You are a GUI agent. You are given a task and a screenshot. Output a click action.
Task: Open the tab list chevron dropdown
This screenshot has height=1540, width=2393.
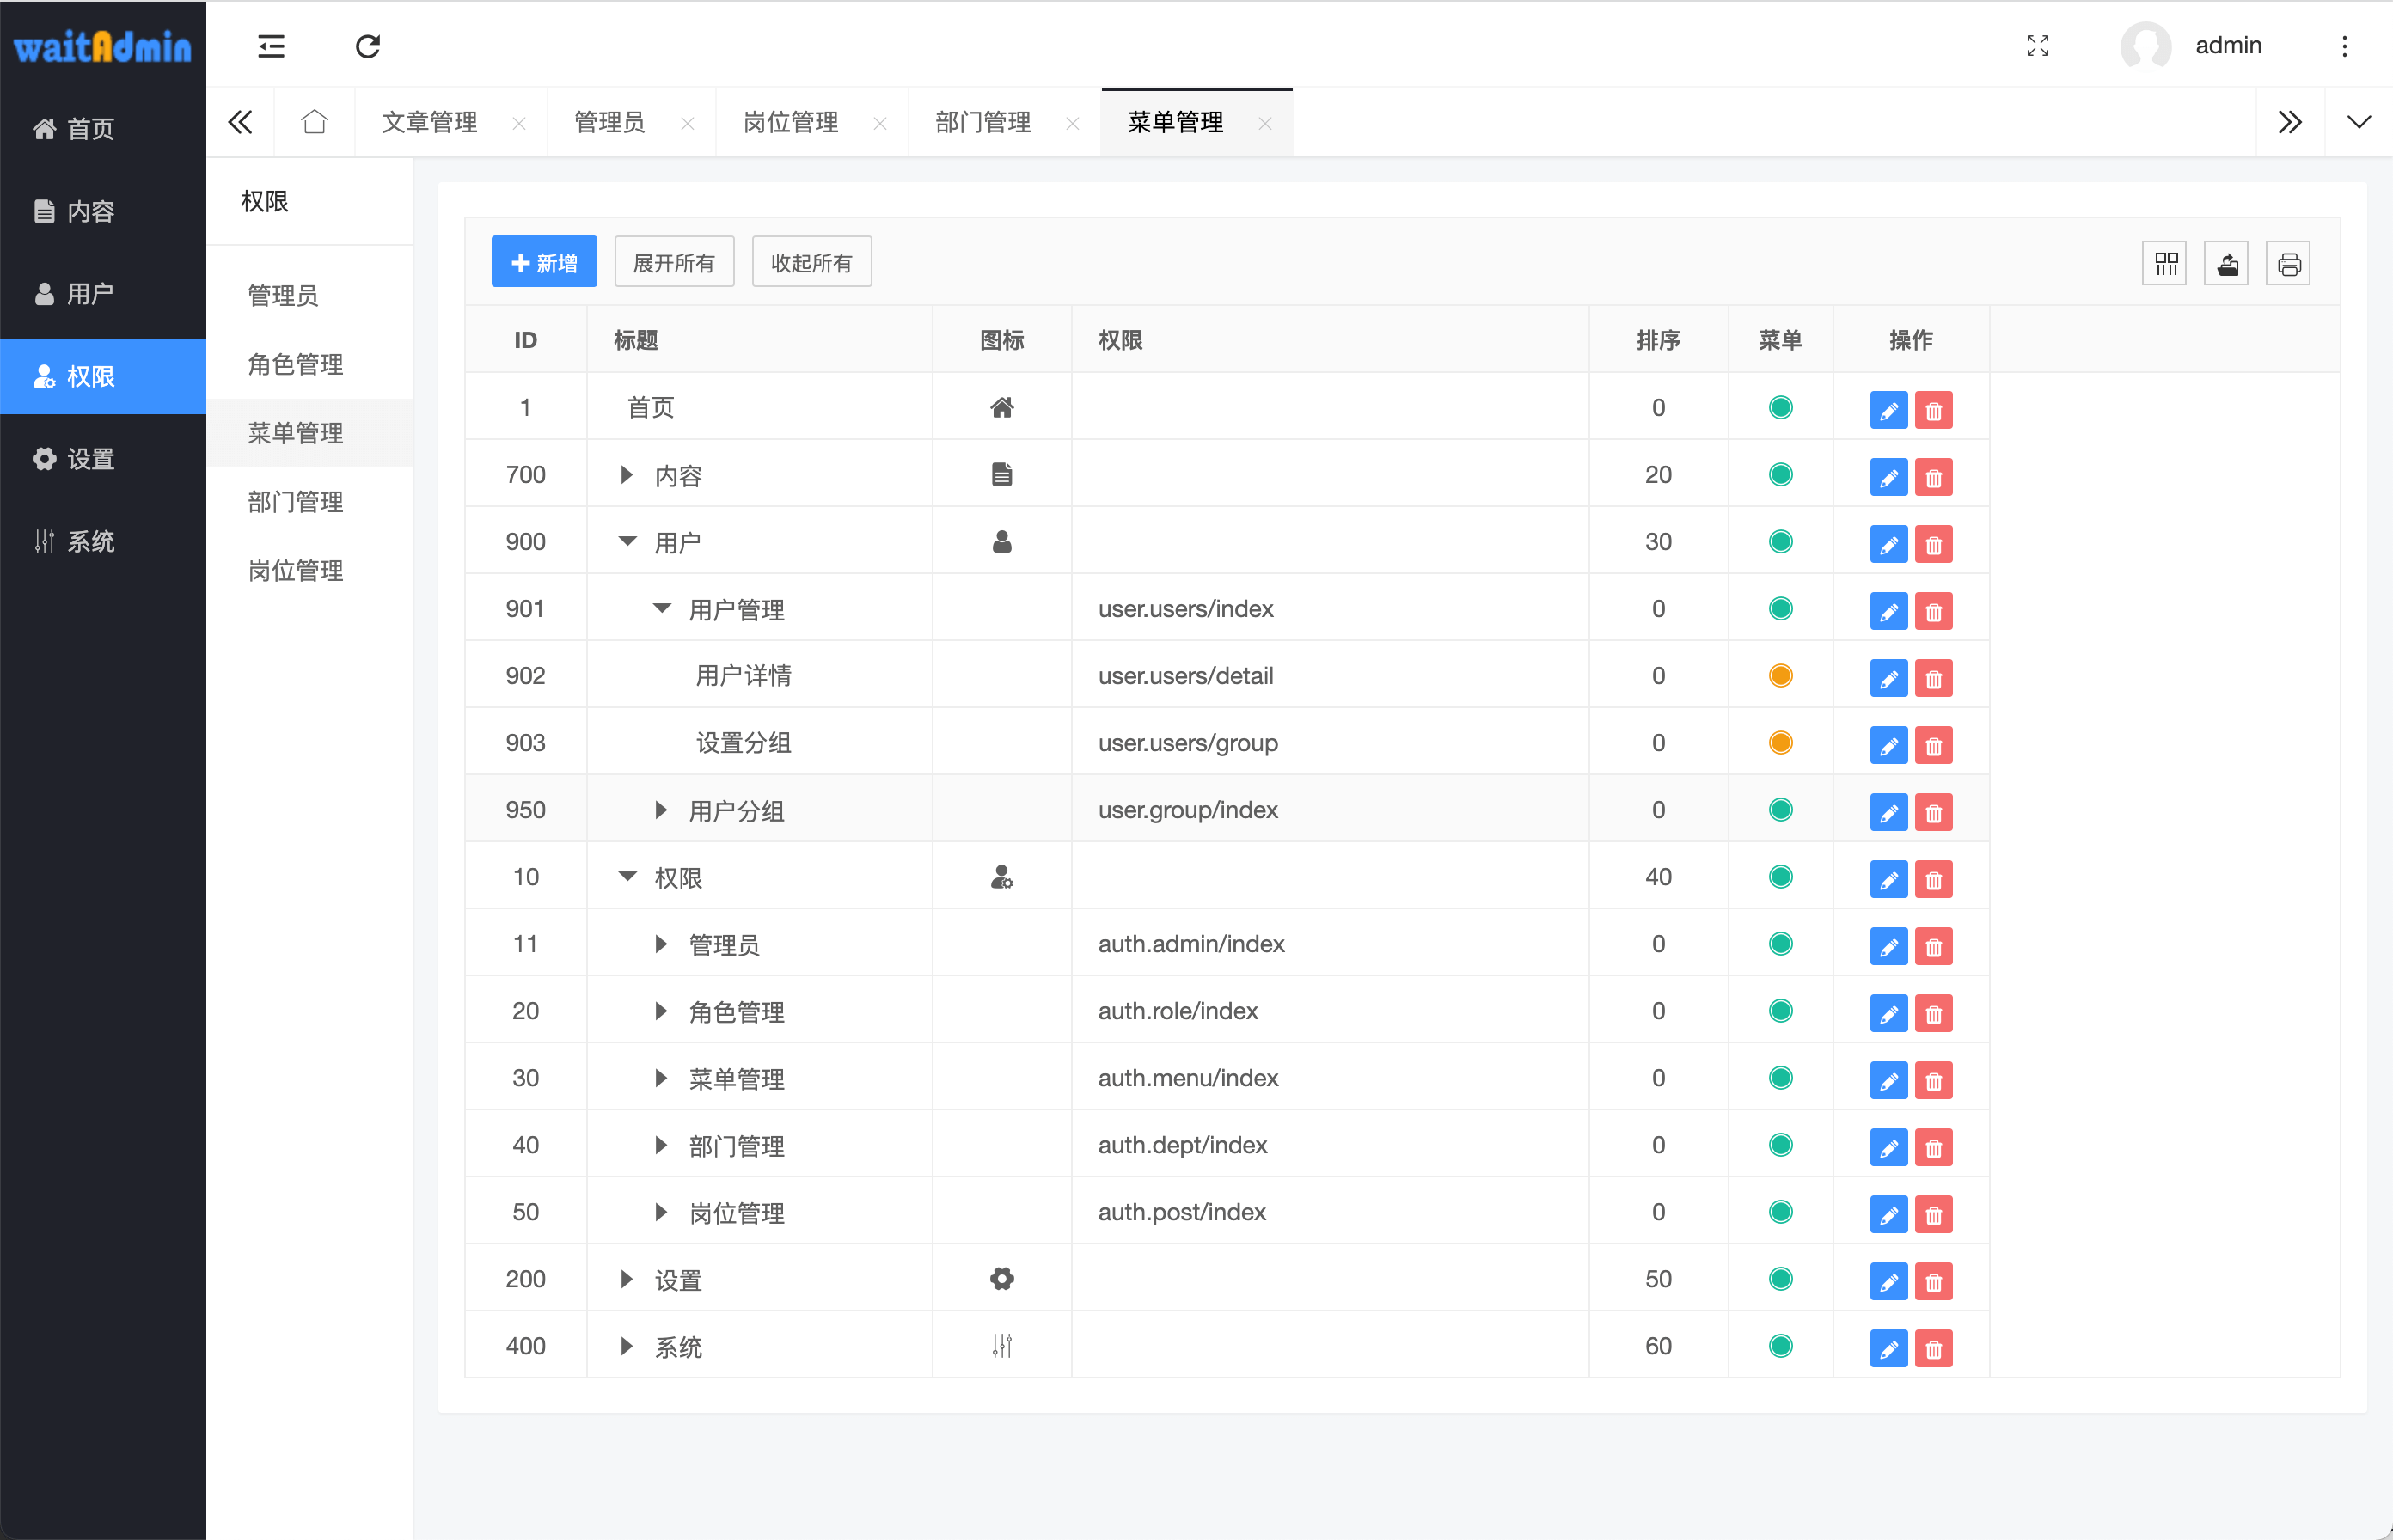pyautogui.click(x=2359, y=121)
